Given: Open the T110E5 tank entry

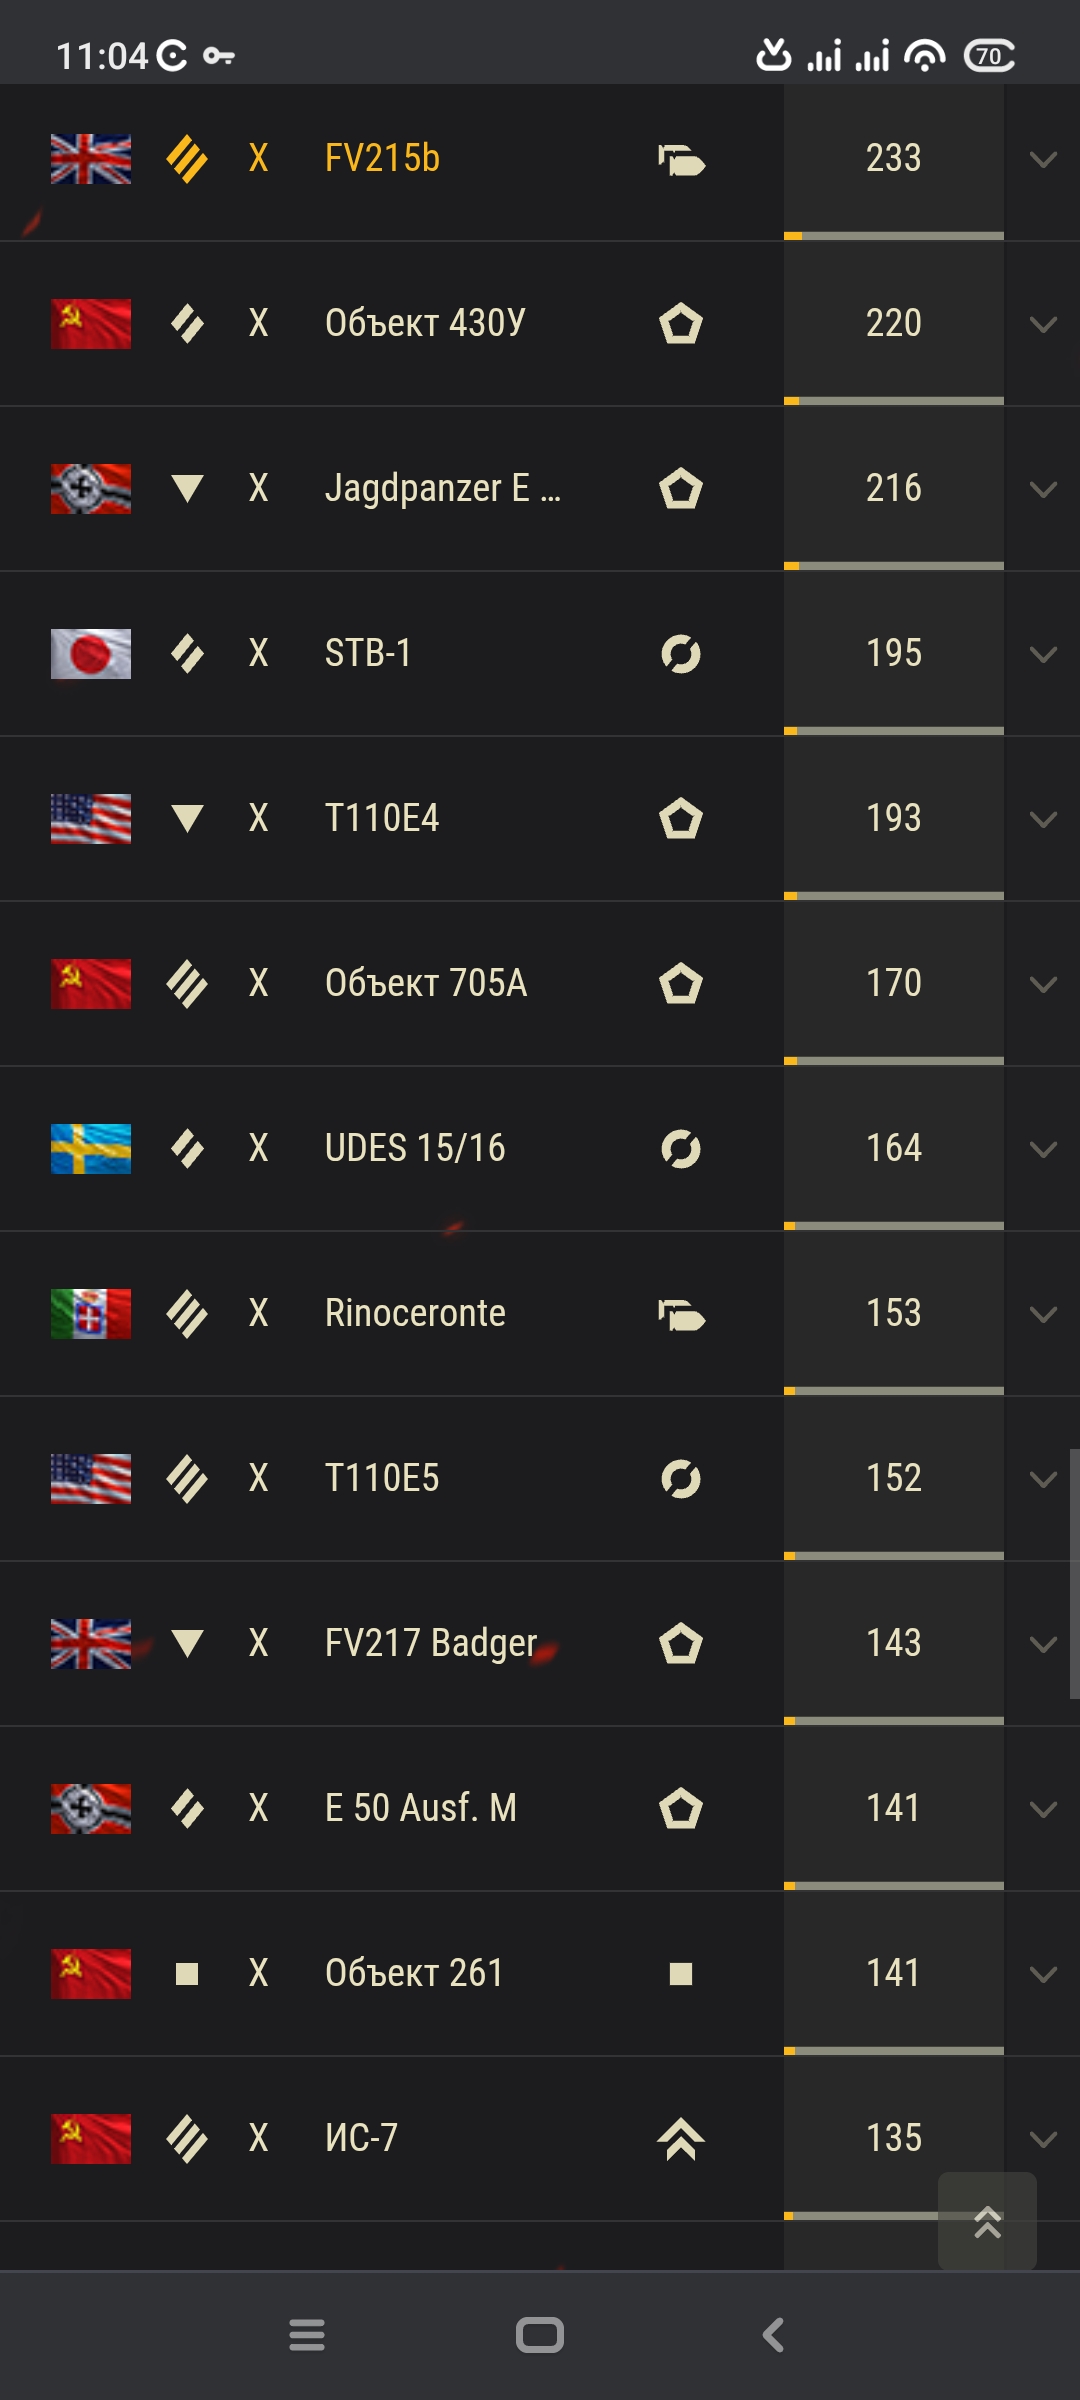Looking at the screenshot, I should 382,1478.
